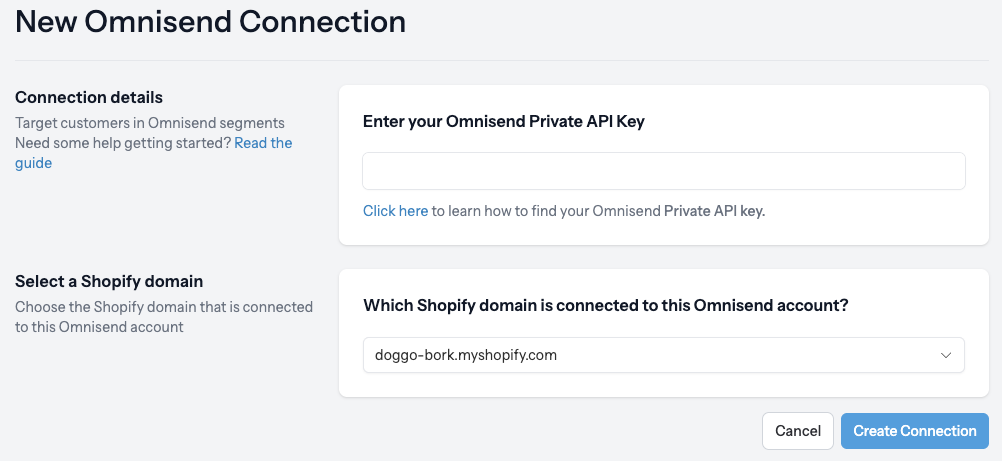Viewport: 1002px width, 461px height.
Task: Click the Create Connection button
Action: [x=914, y=431]
